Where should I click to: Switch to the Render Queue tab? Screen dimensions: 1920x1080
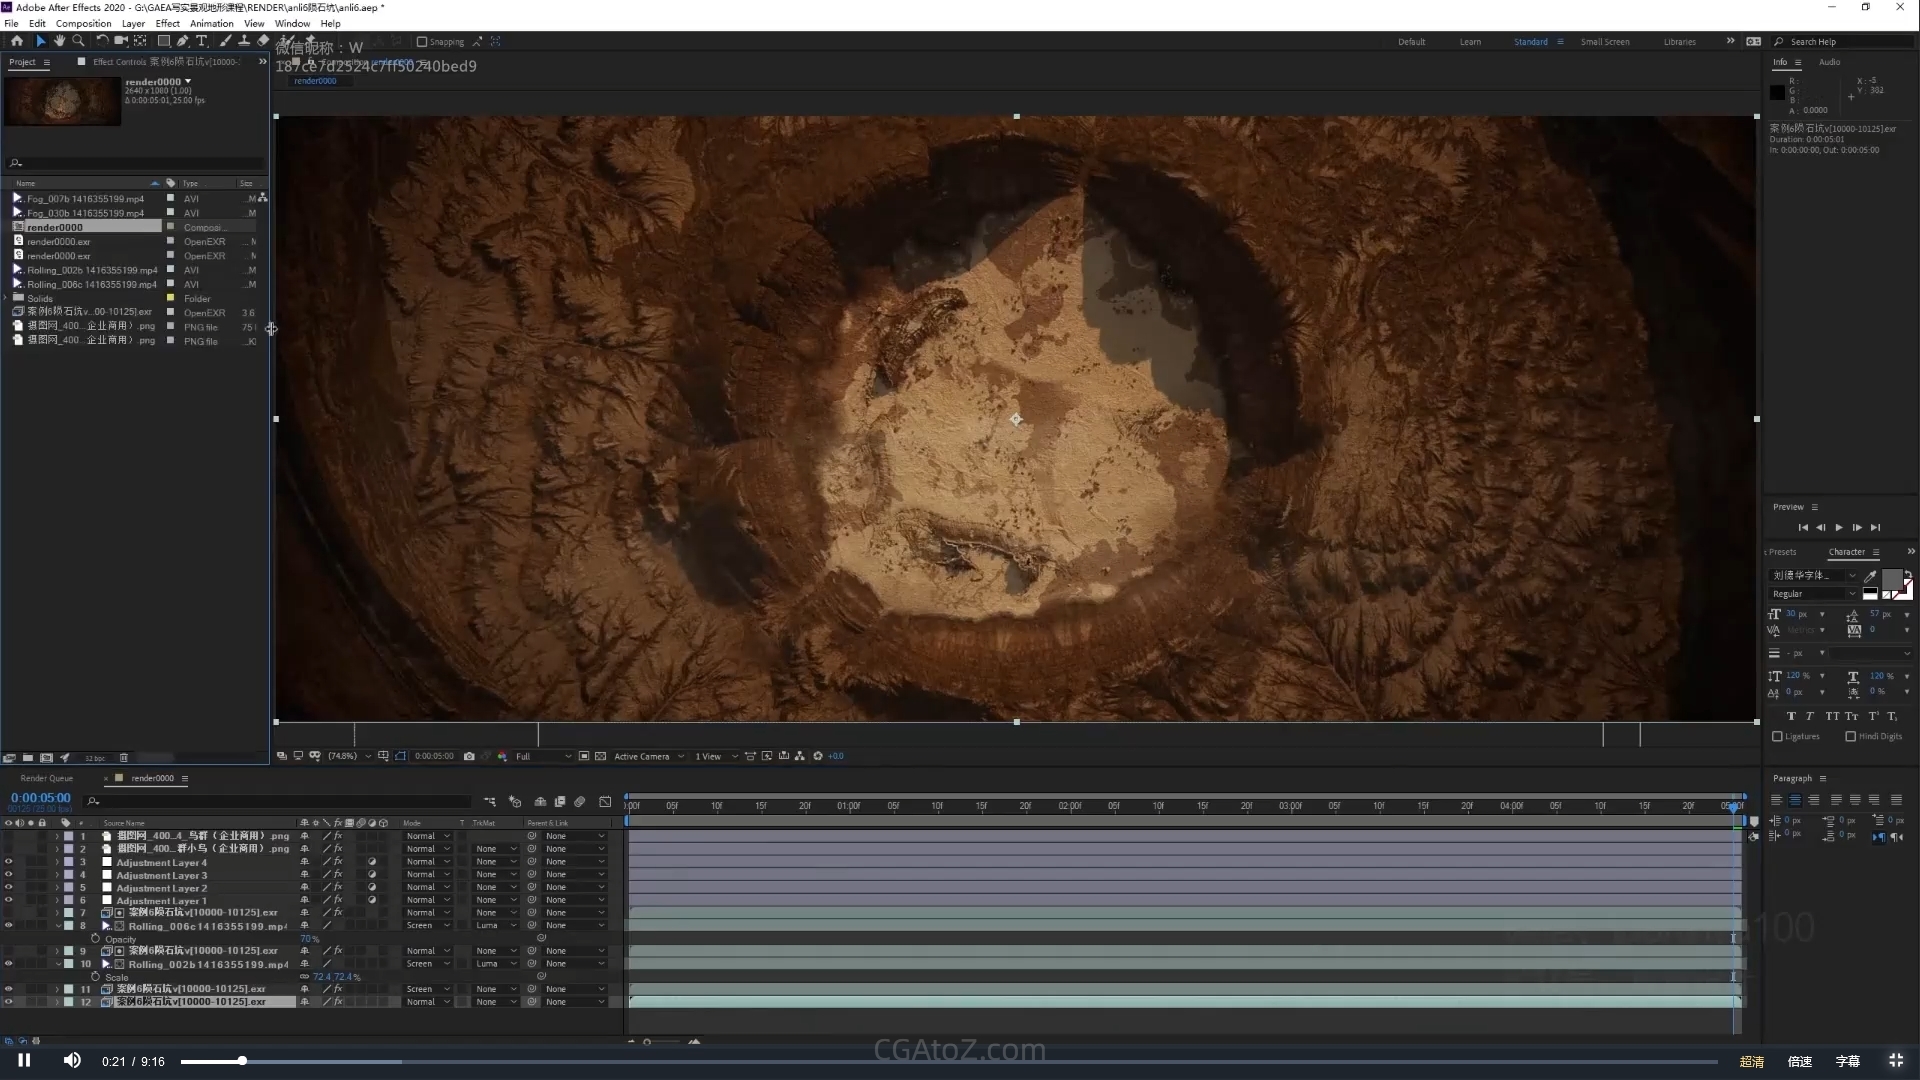46,778
